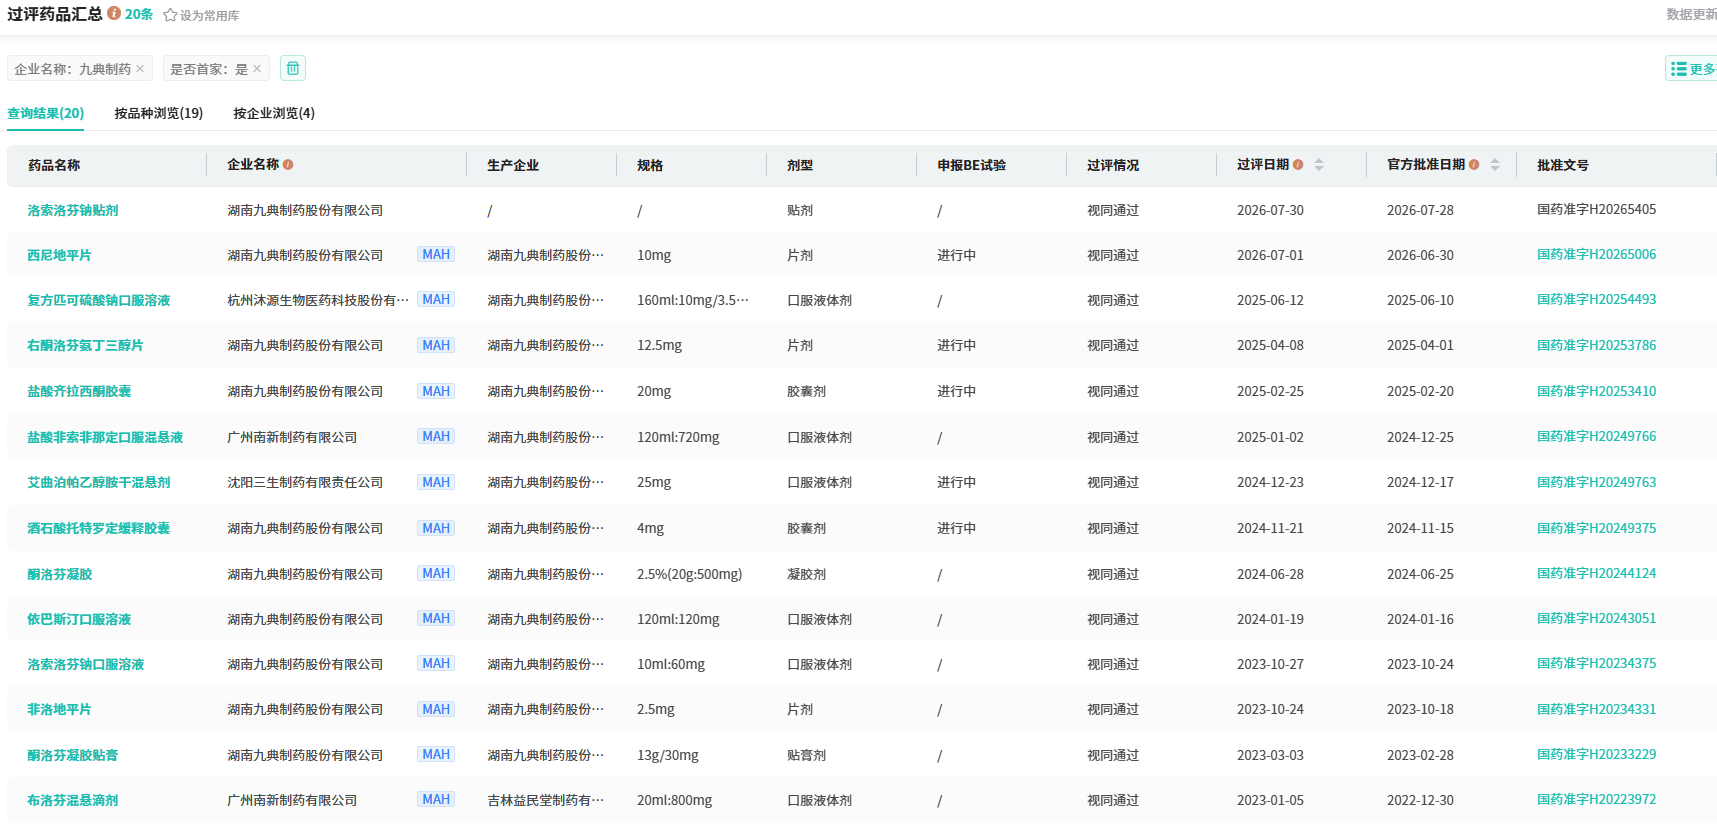Click the 药品名称 column header
The width and height of the screenshot is (1717, 825).
point(54,166)
